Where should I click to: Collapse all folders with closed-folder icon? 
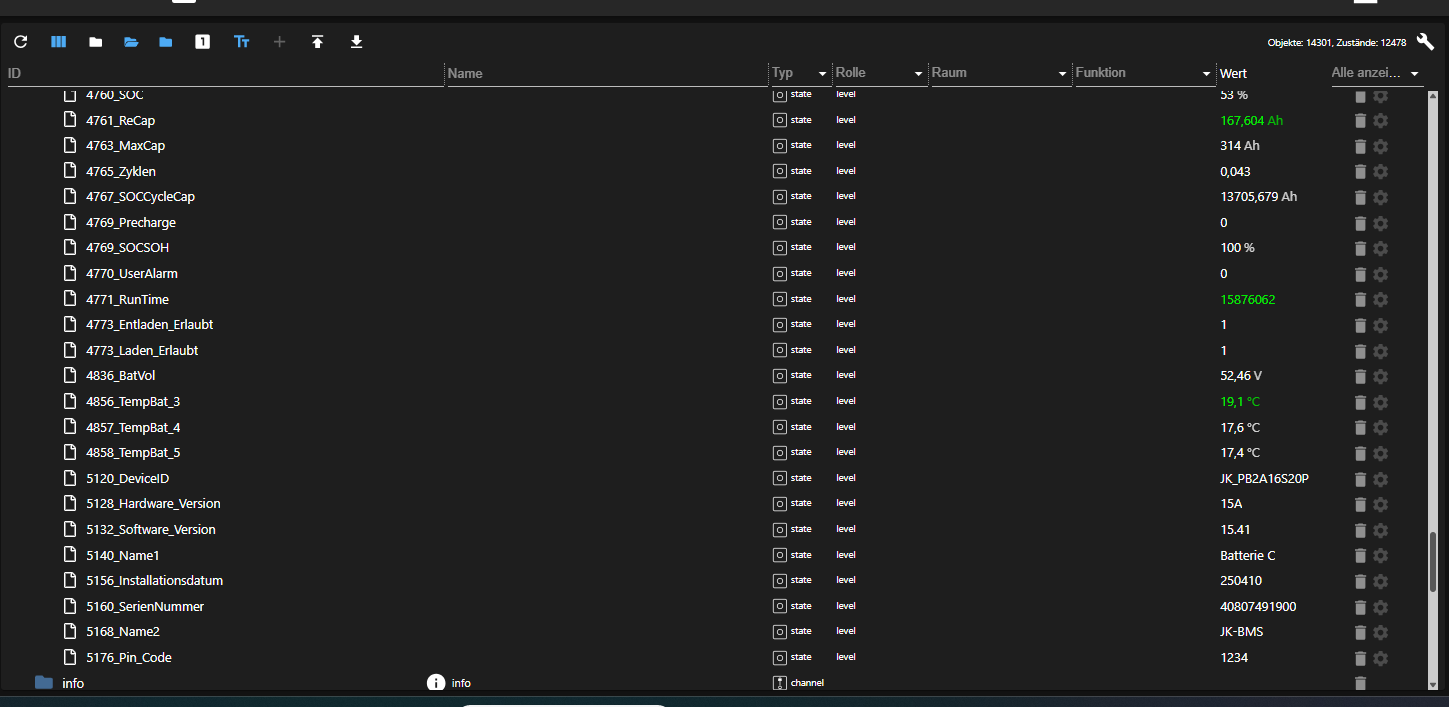tap(95, 42)
